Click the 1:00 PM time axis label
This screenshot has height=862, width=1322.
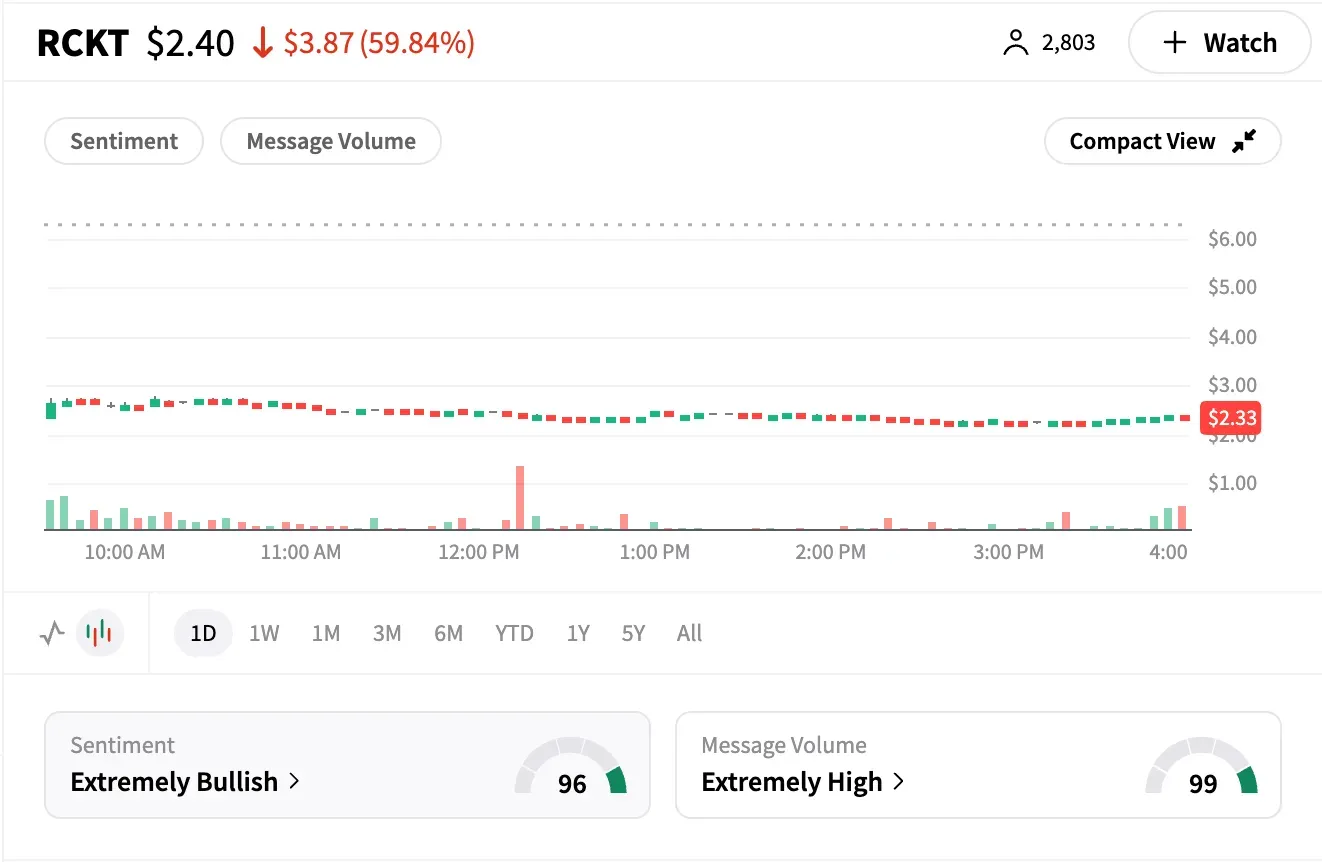coord(655,552)
